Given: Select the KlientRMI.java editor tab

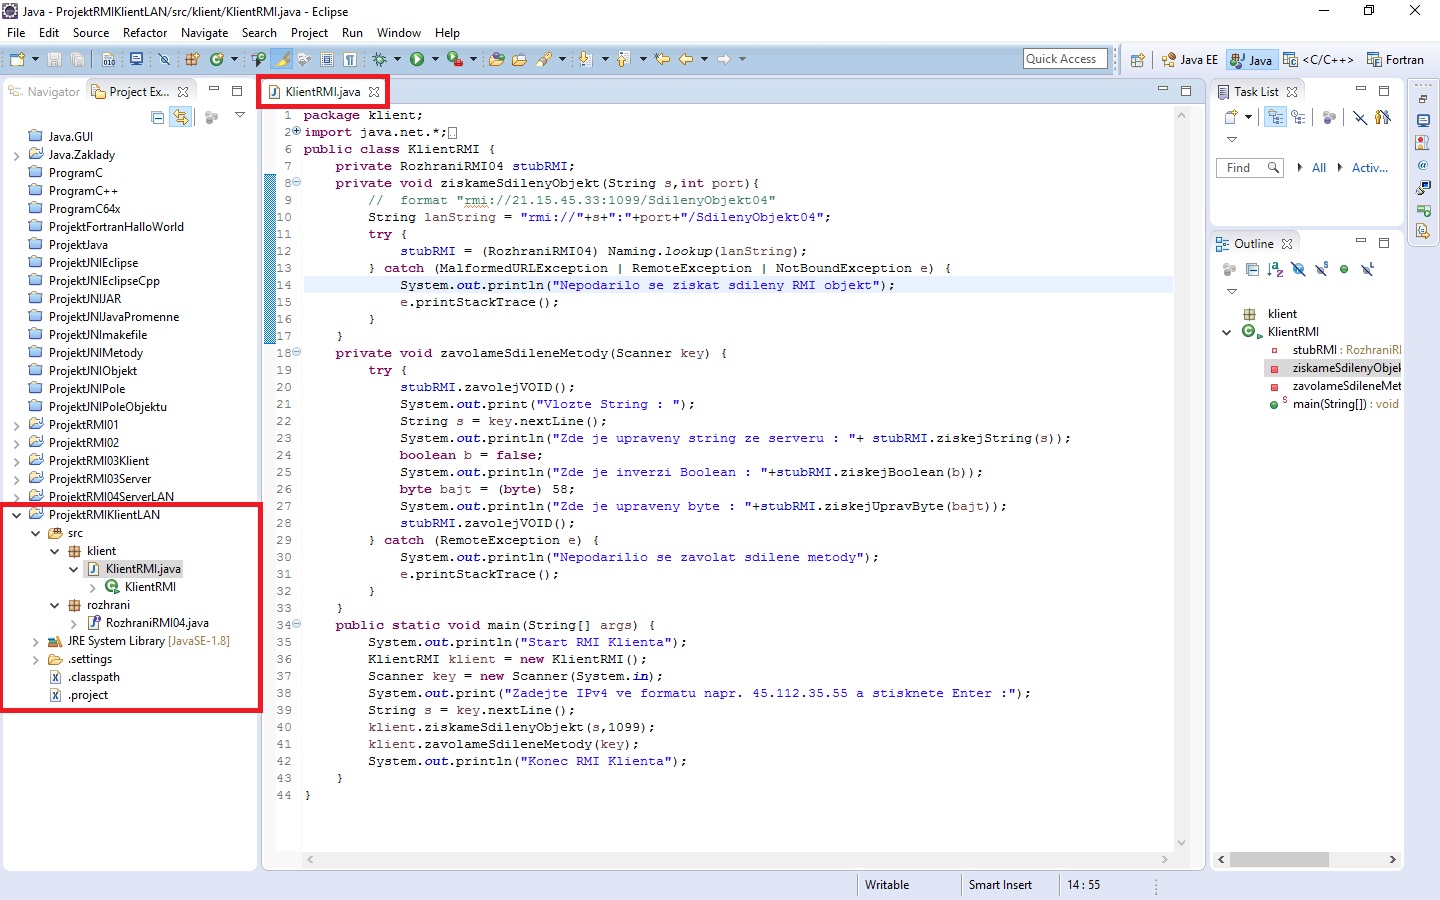Looking at the screenshot, I should click(319, 91).
